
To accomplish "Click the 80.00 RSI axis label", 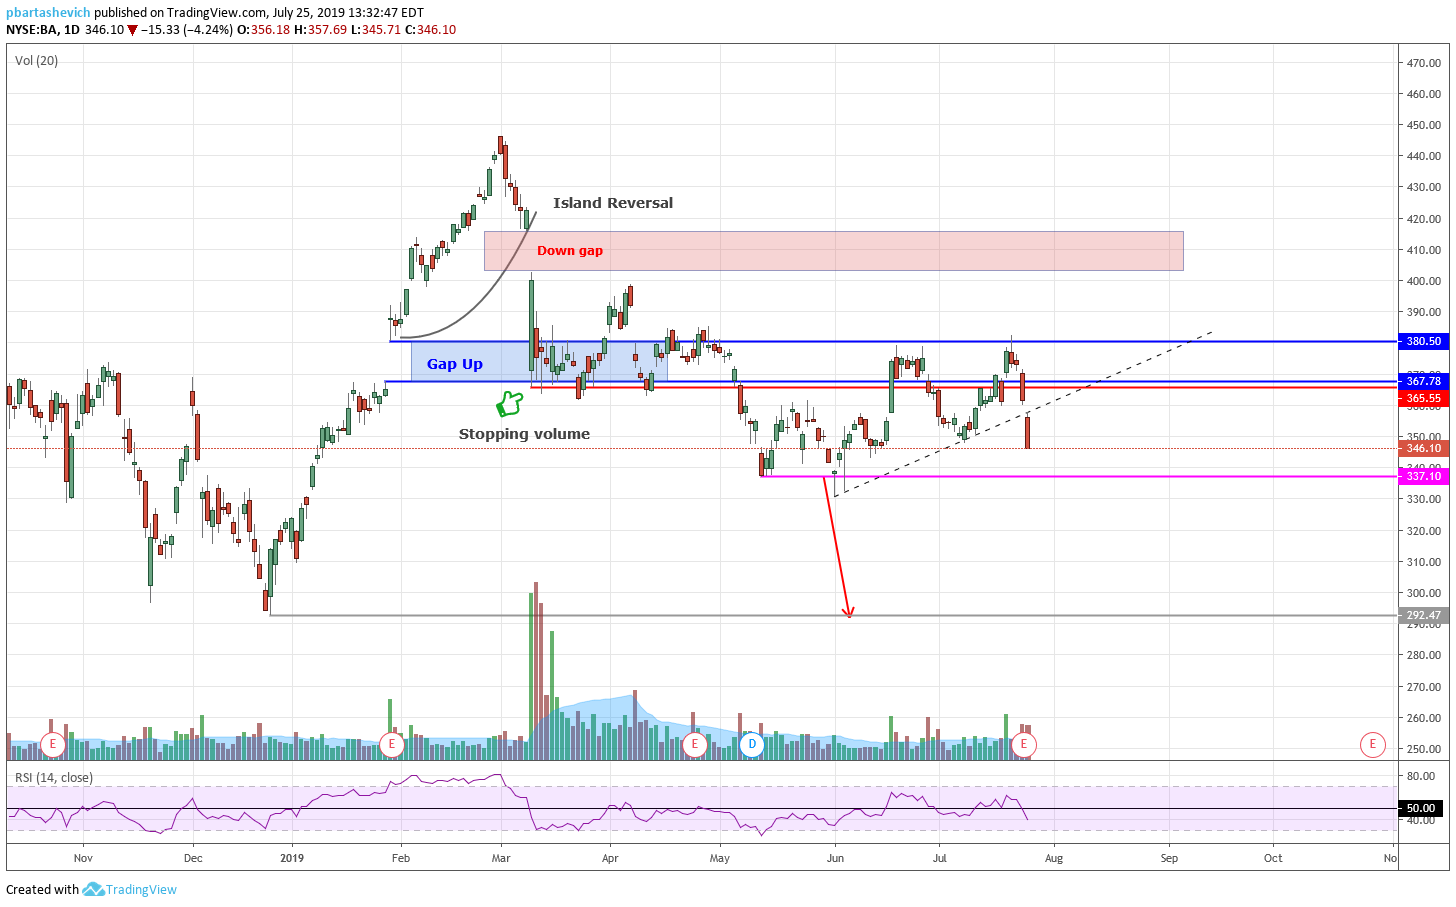I will coord(1421,776).
